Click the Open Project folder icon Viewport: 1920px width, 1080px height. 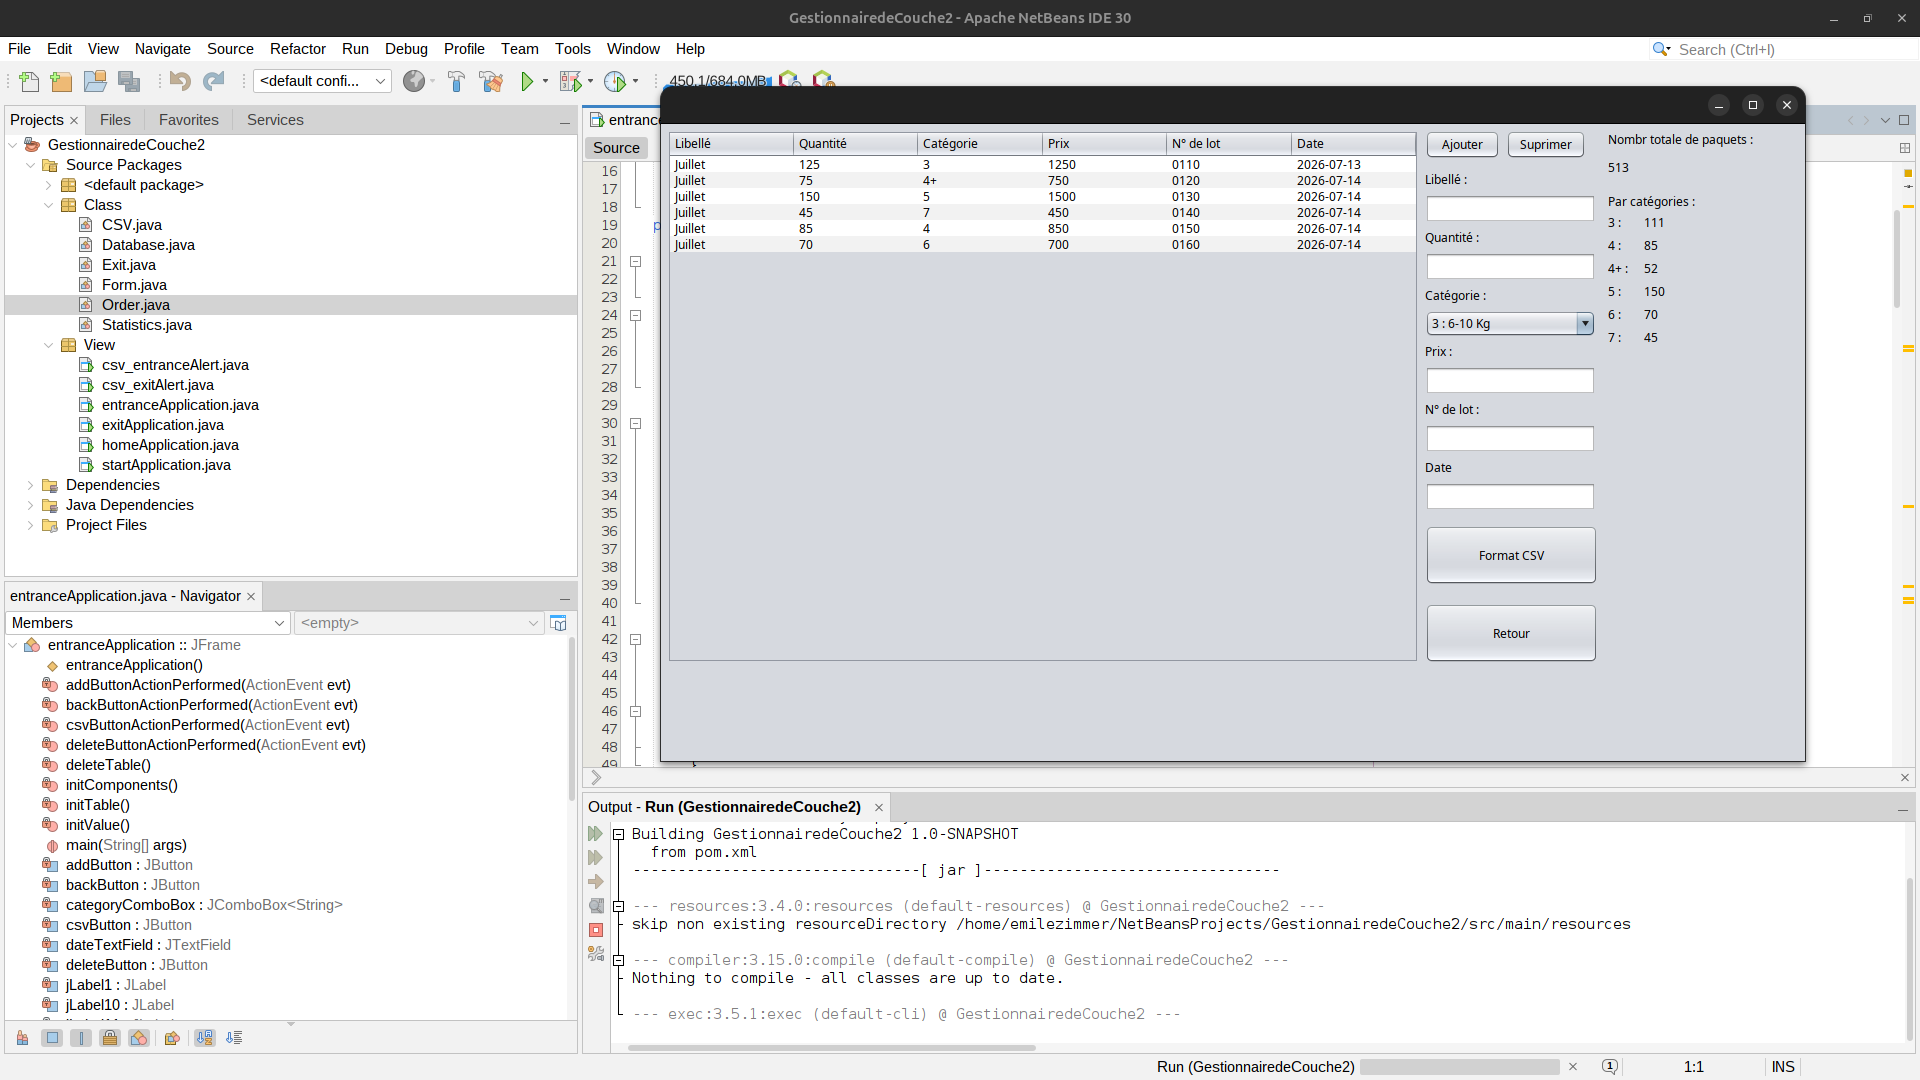95,81
